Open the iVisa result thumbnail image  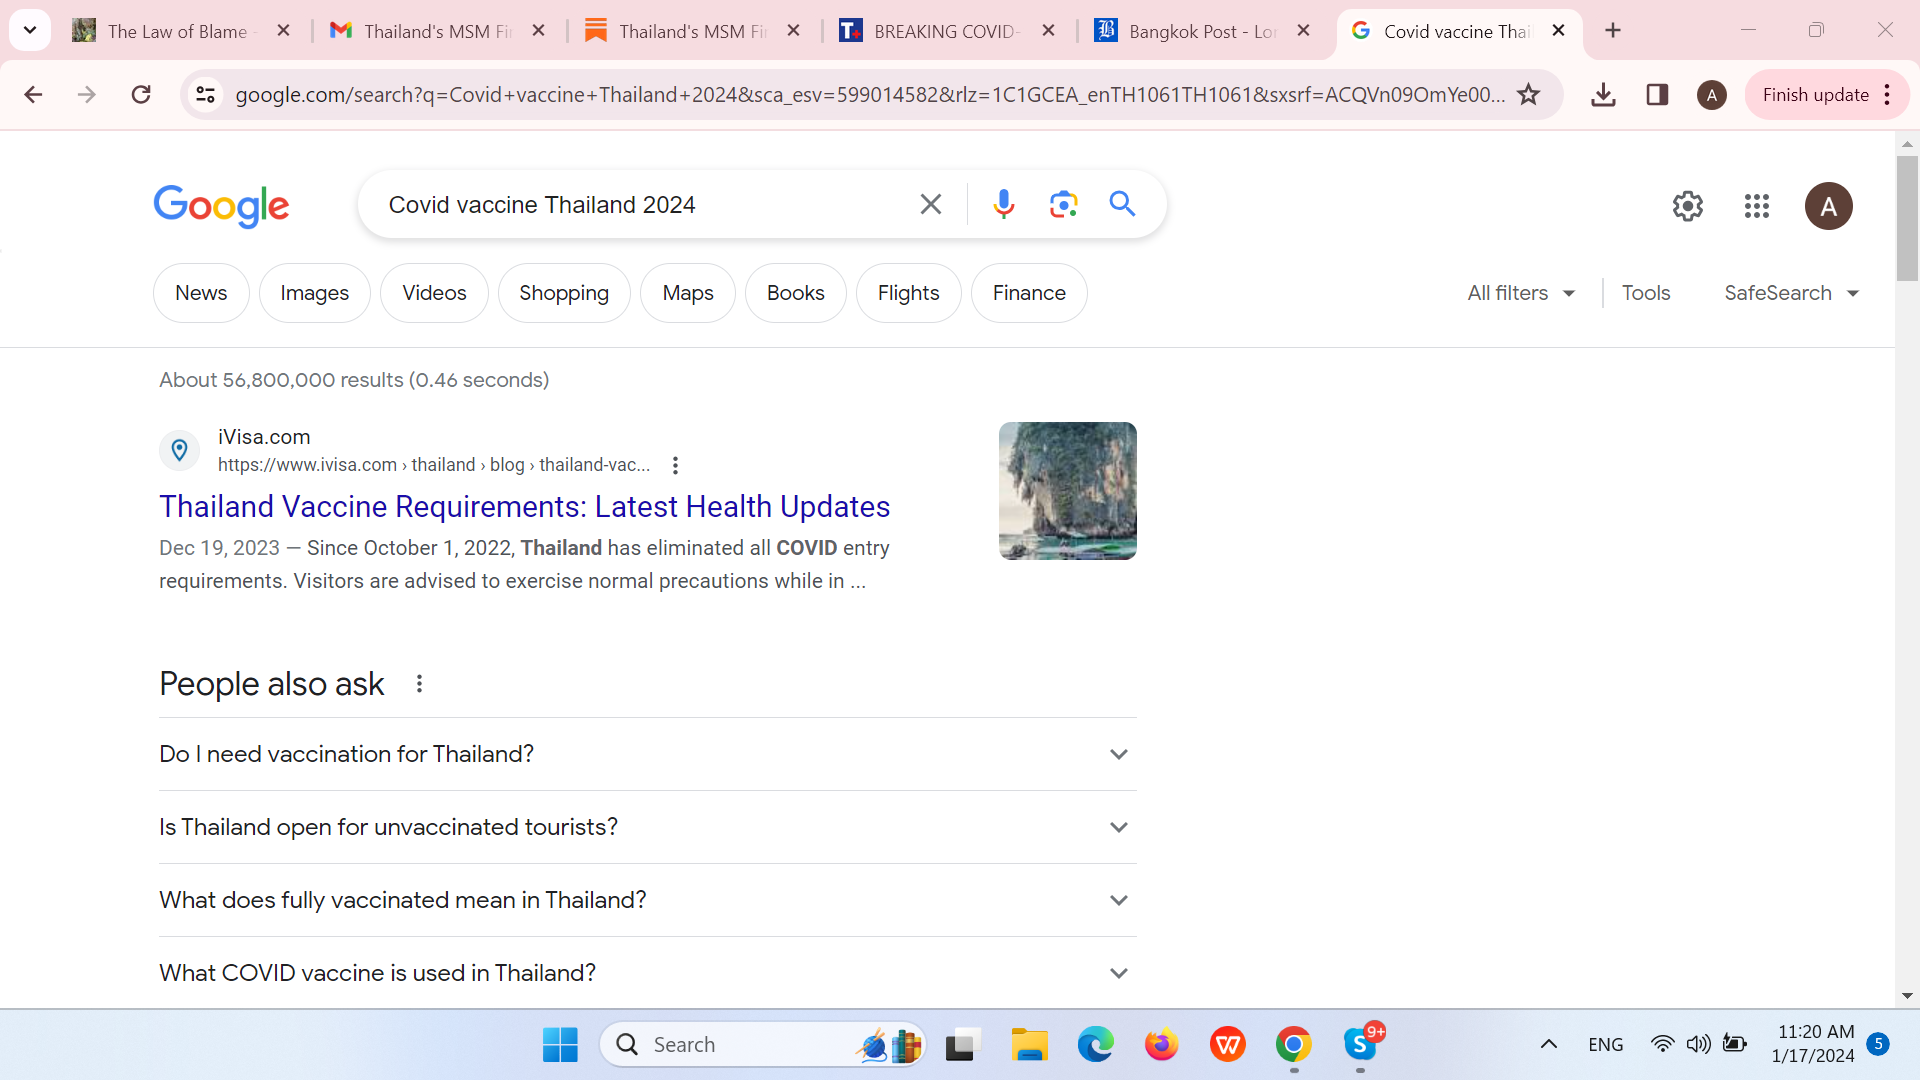(x=1067, y=491)
